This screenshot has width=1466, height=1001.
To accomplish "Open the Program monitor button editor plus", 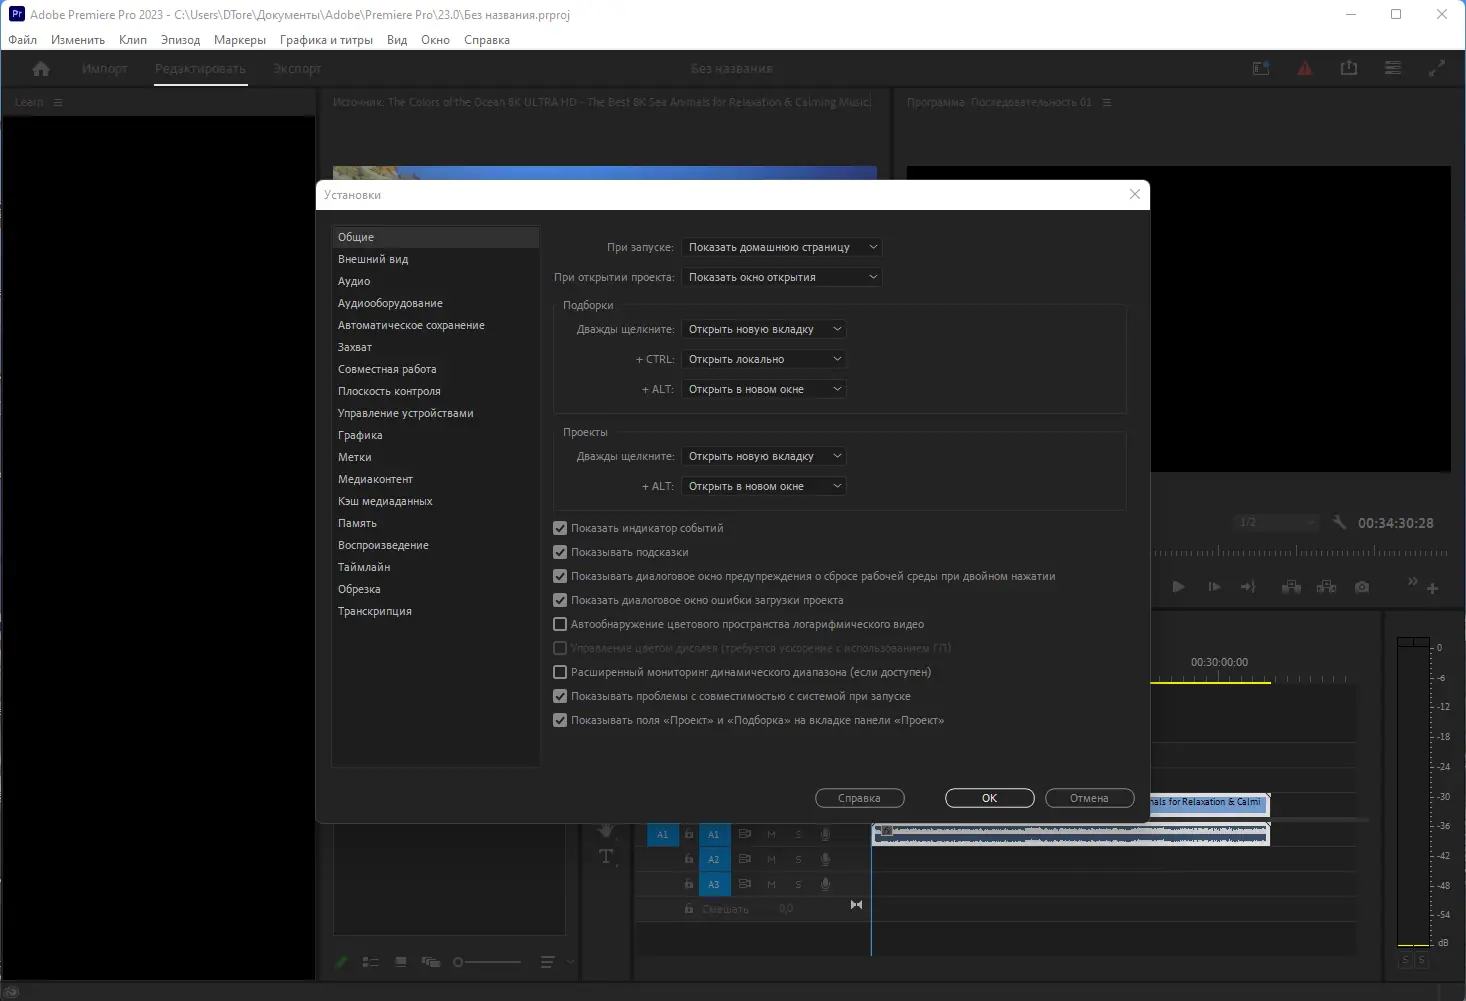I will click(x=1433, y=588).
